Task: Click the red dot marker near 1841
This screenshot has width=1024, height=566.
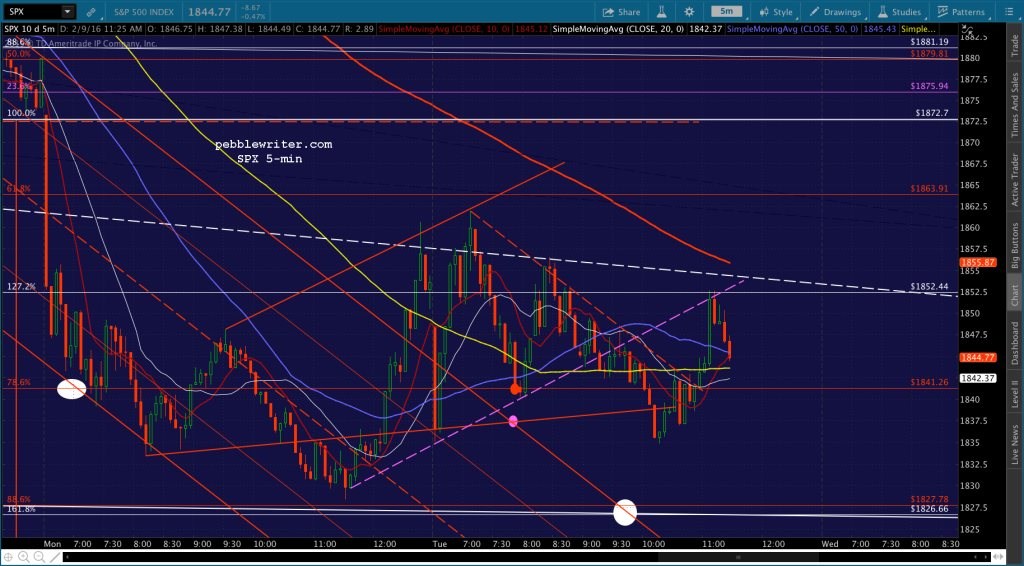Action: 515,389
